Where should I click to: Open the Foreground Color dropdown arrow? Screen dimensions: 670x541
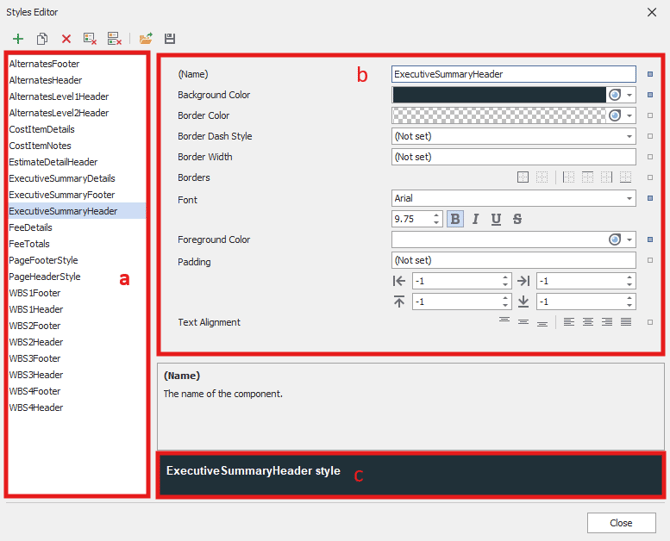click(629, 240)
